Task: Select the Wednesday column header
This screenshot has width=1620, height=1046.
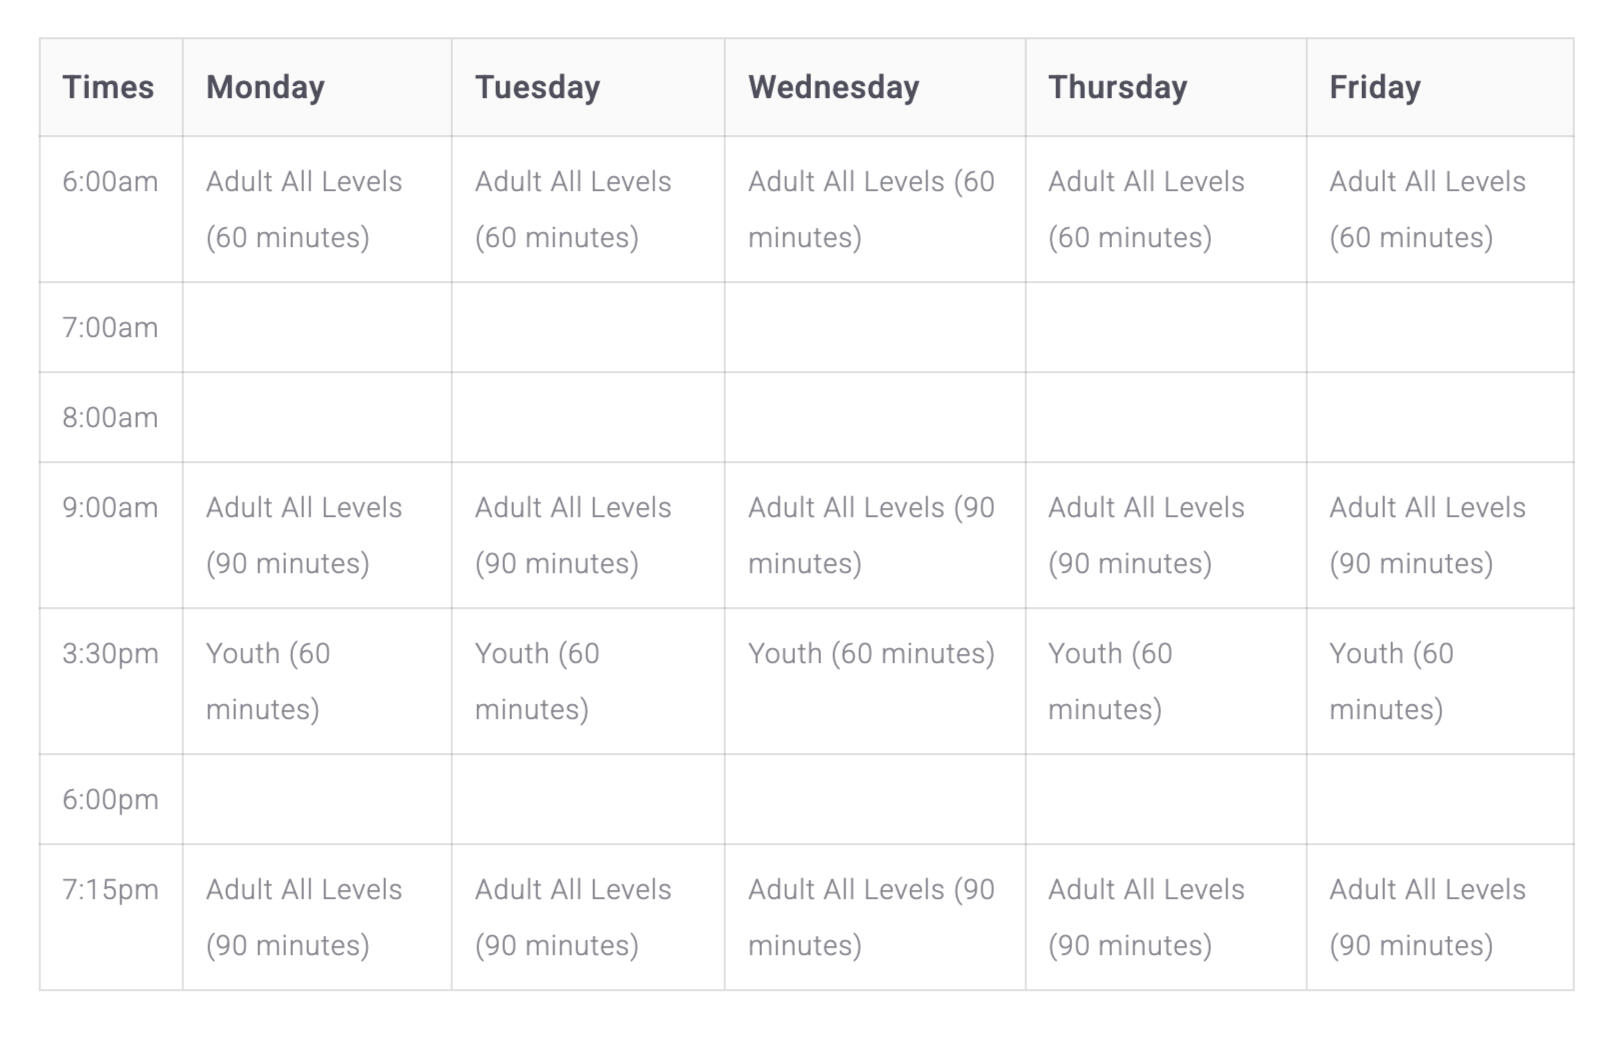Action: [x=833, y=87]
